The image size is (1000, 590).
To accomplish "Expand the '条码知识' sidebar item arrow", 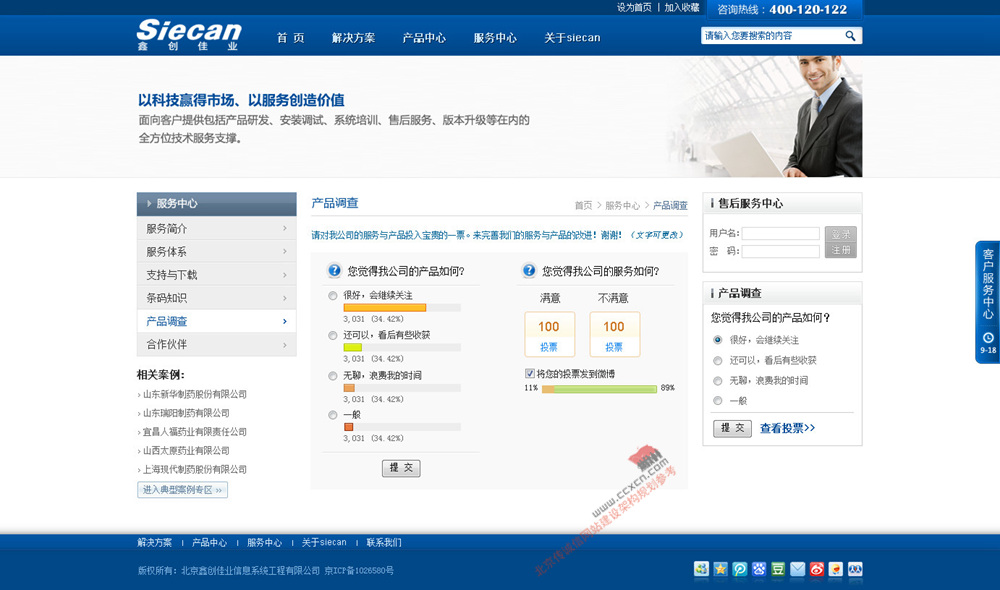I will (285, 298).
